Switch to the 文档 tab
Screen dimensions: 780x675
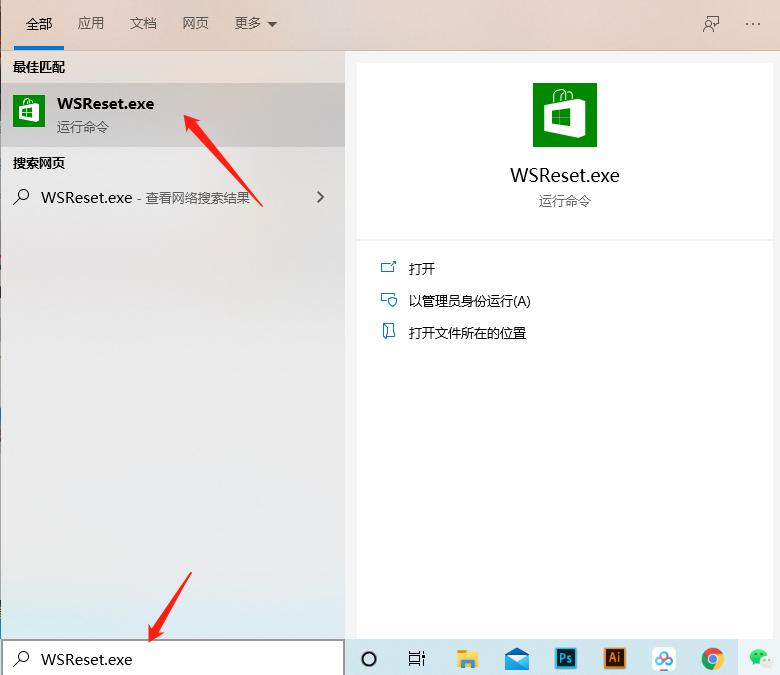[x=143, y=23]
